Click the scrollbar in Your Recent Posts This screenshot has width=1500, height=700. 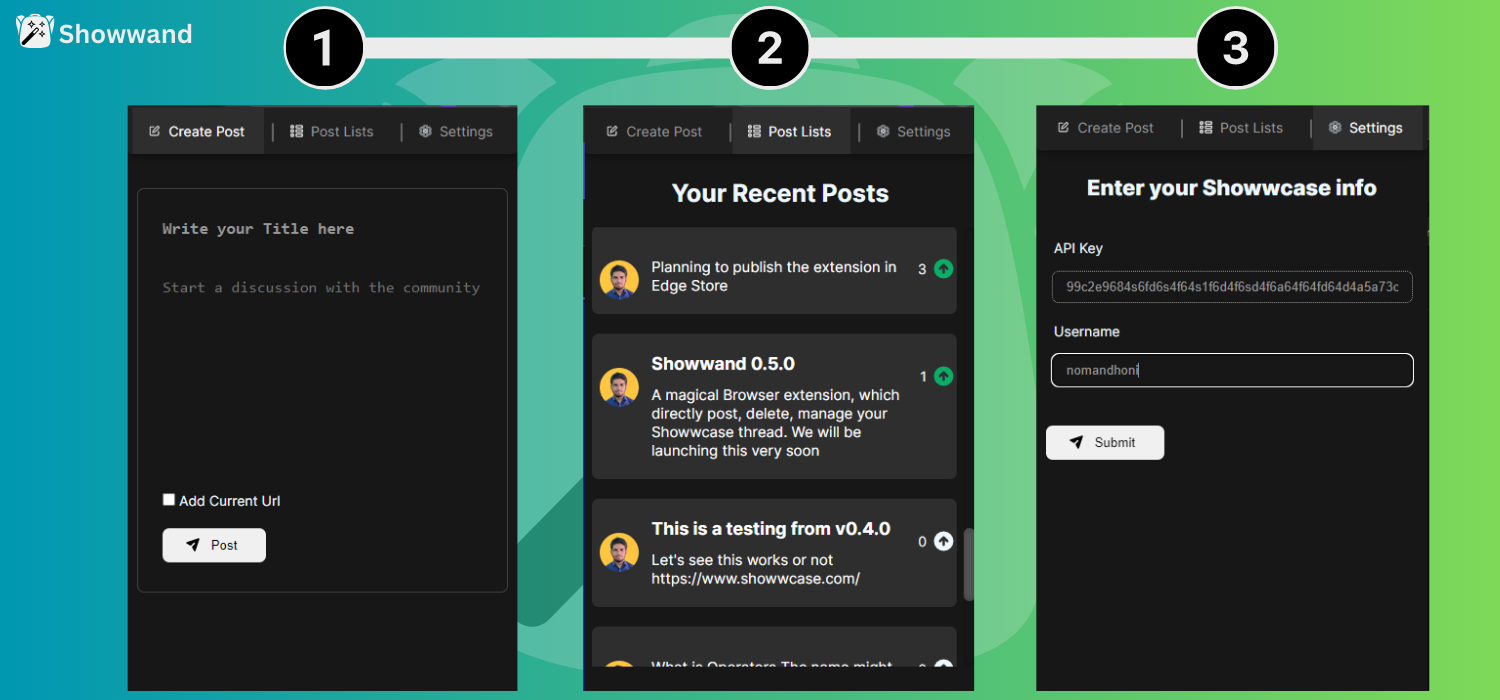tap(968, 565)
